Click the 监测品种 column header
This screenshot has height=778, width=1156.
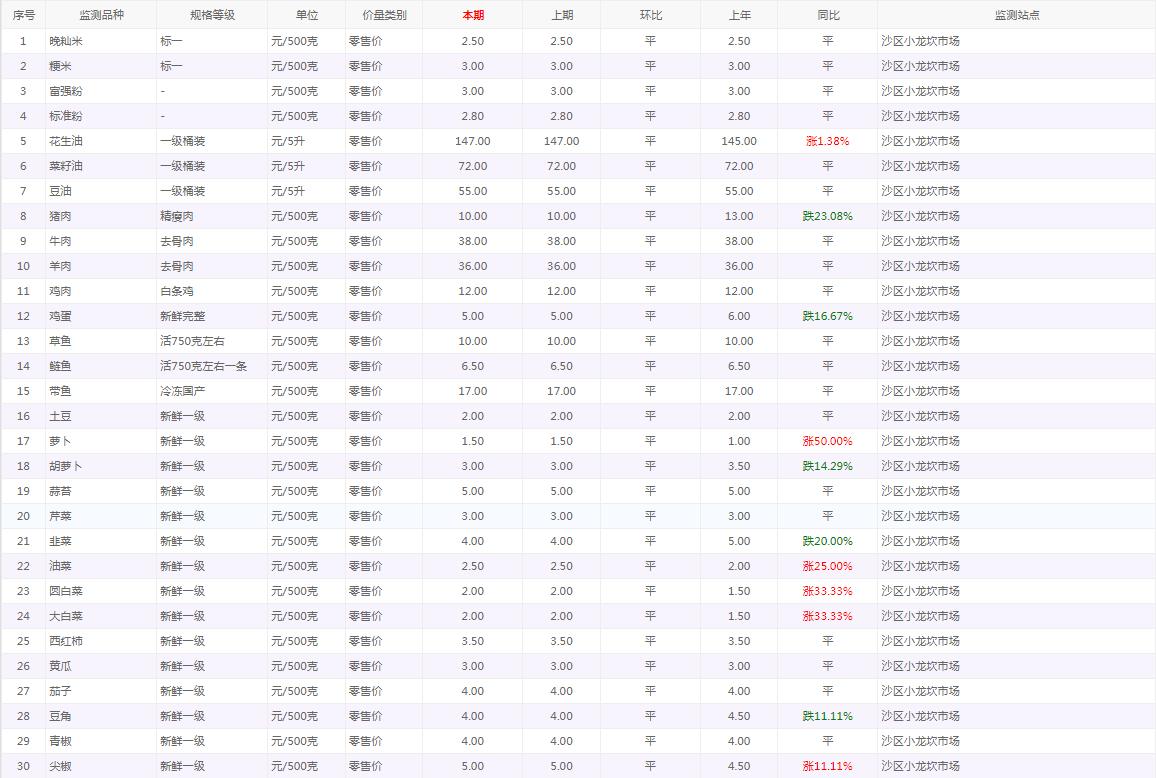coord(101,15)
